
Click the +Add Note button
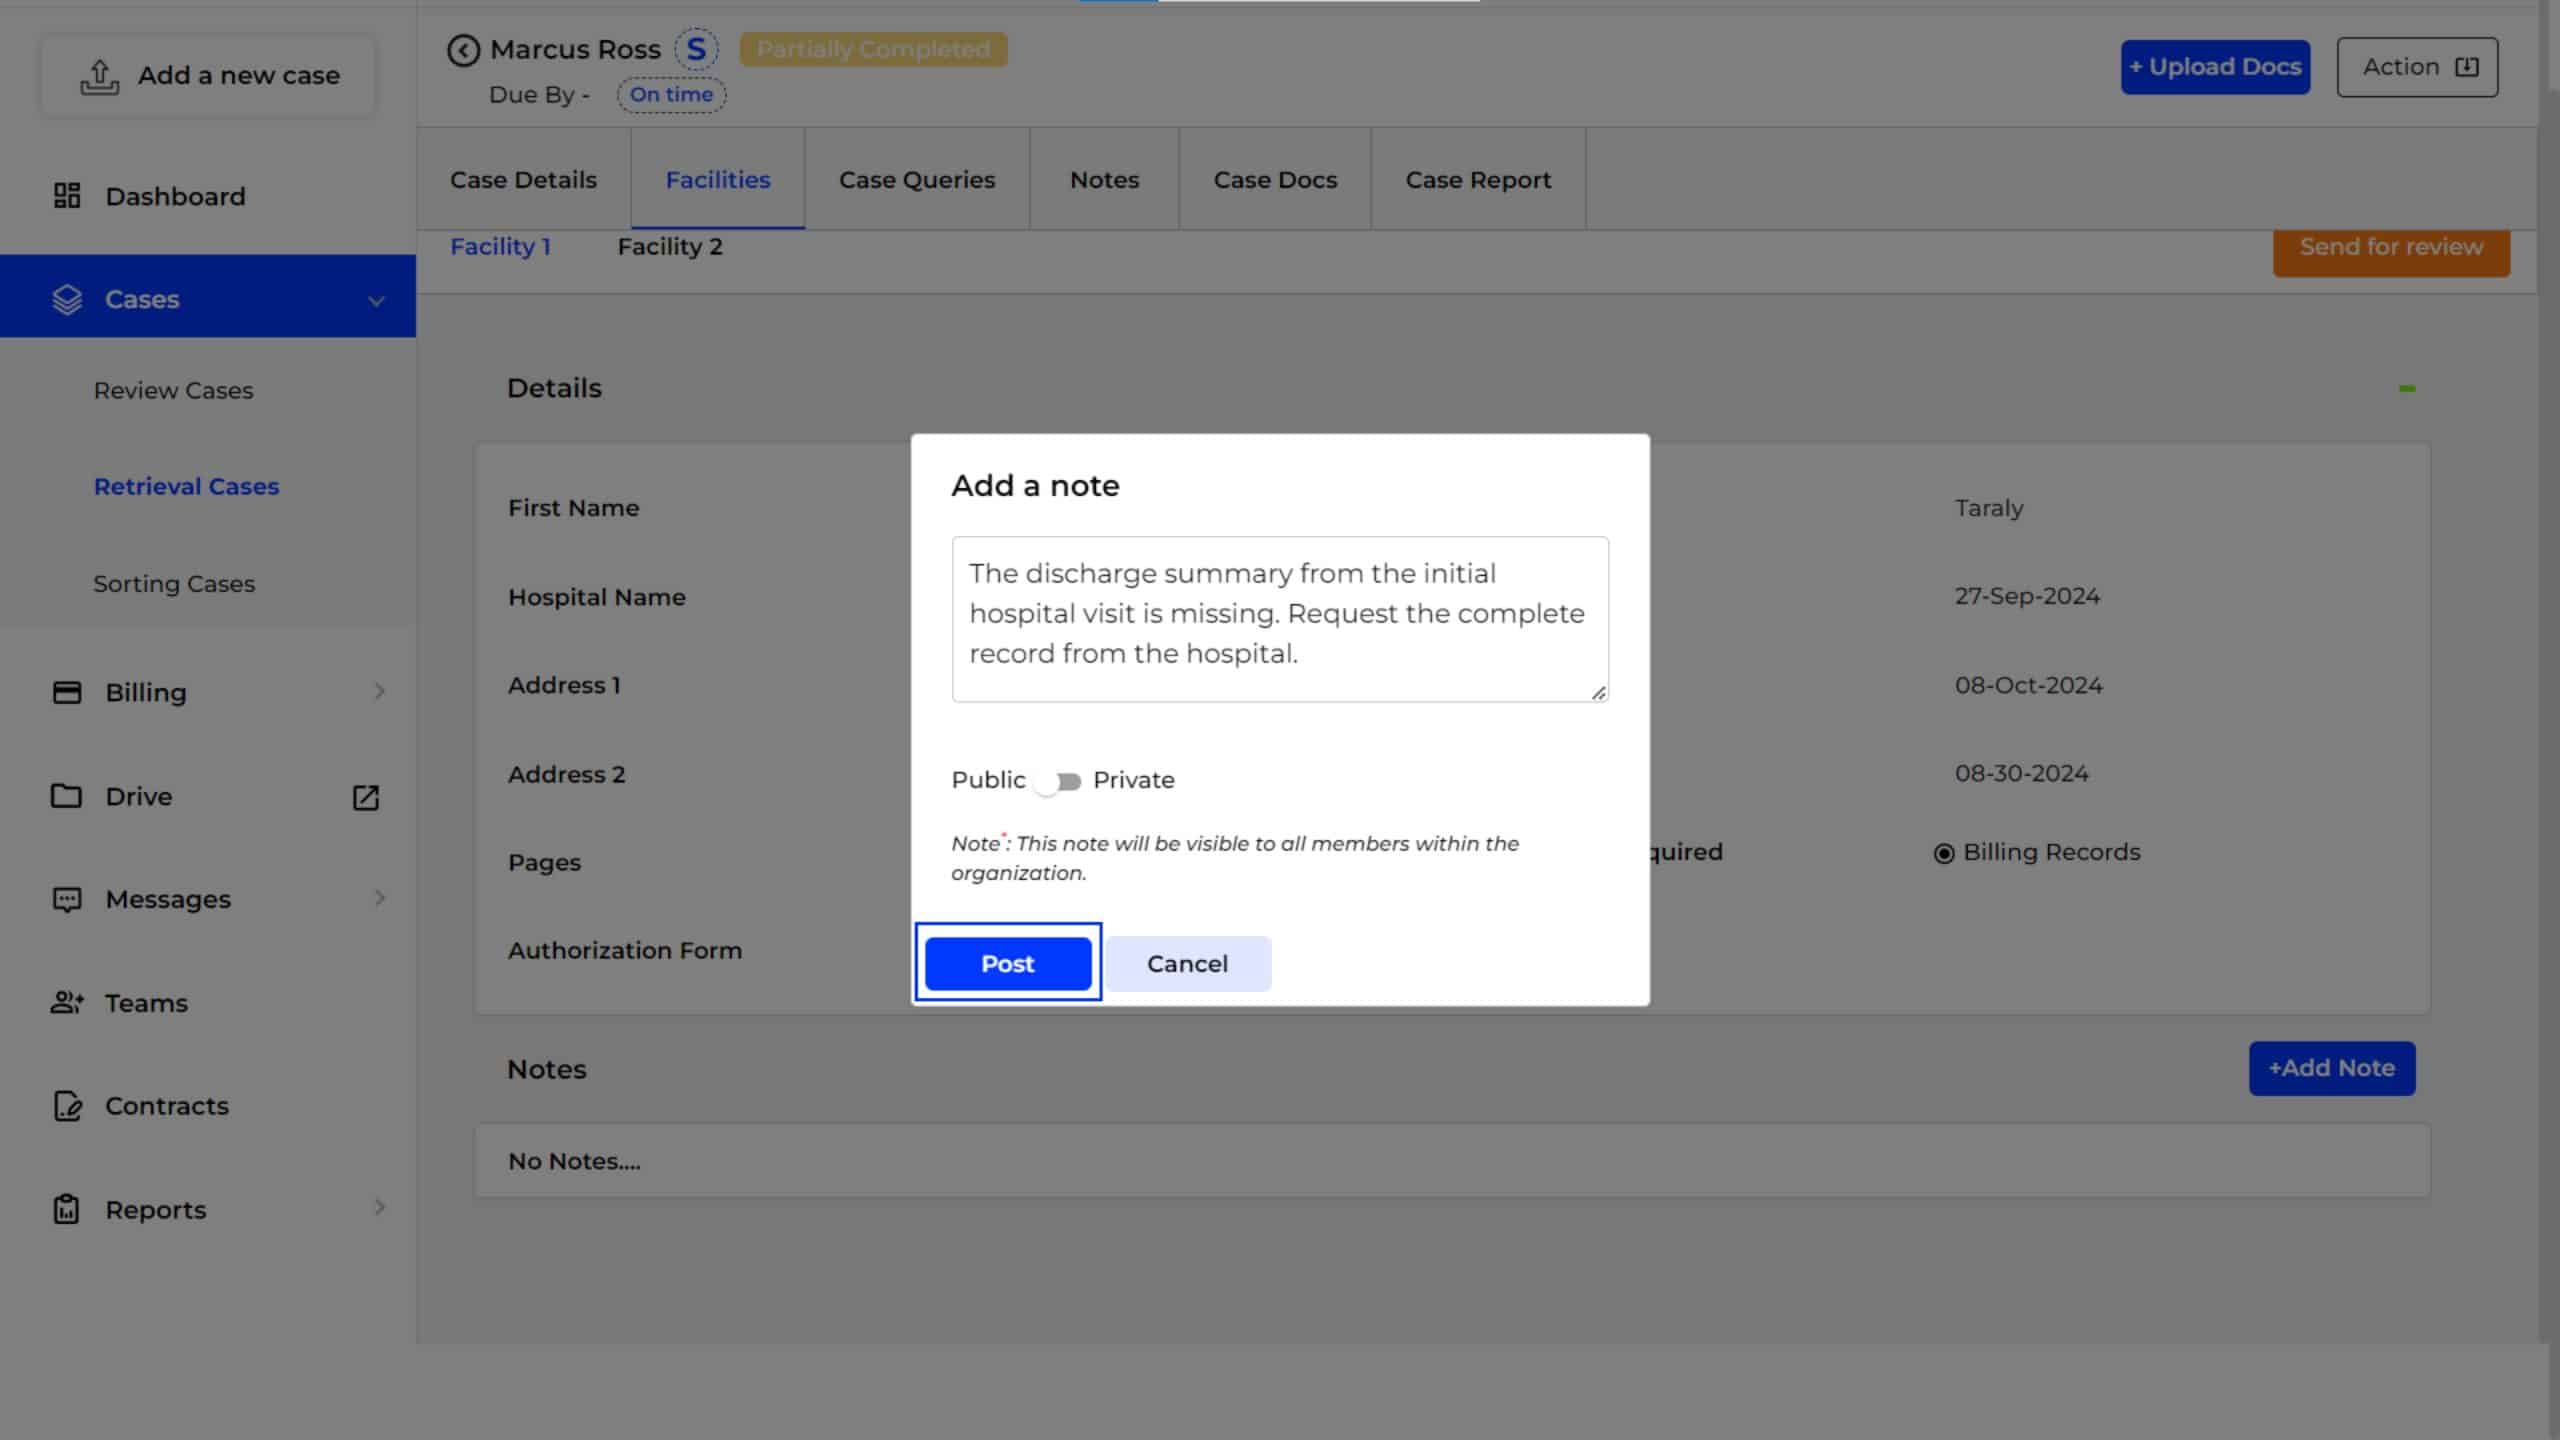[2332, 1068]
